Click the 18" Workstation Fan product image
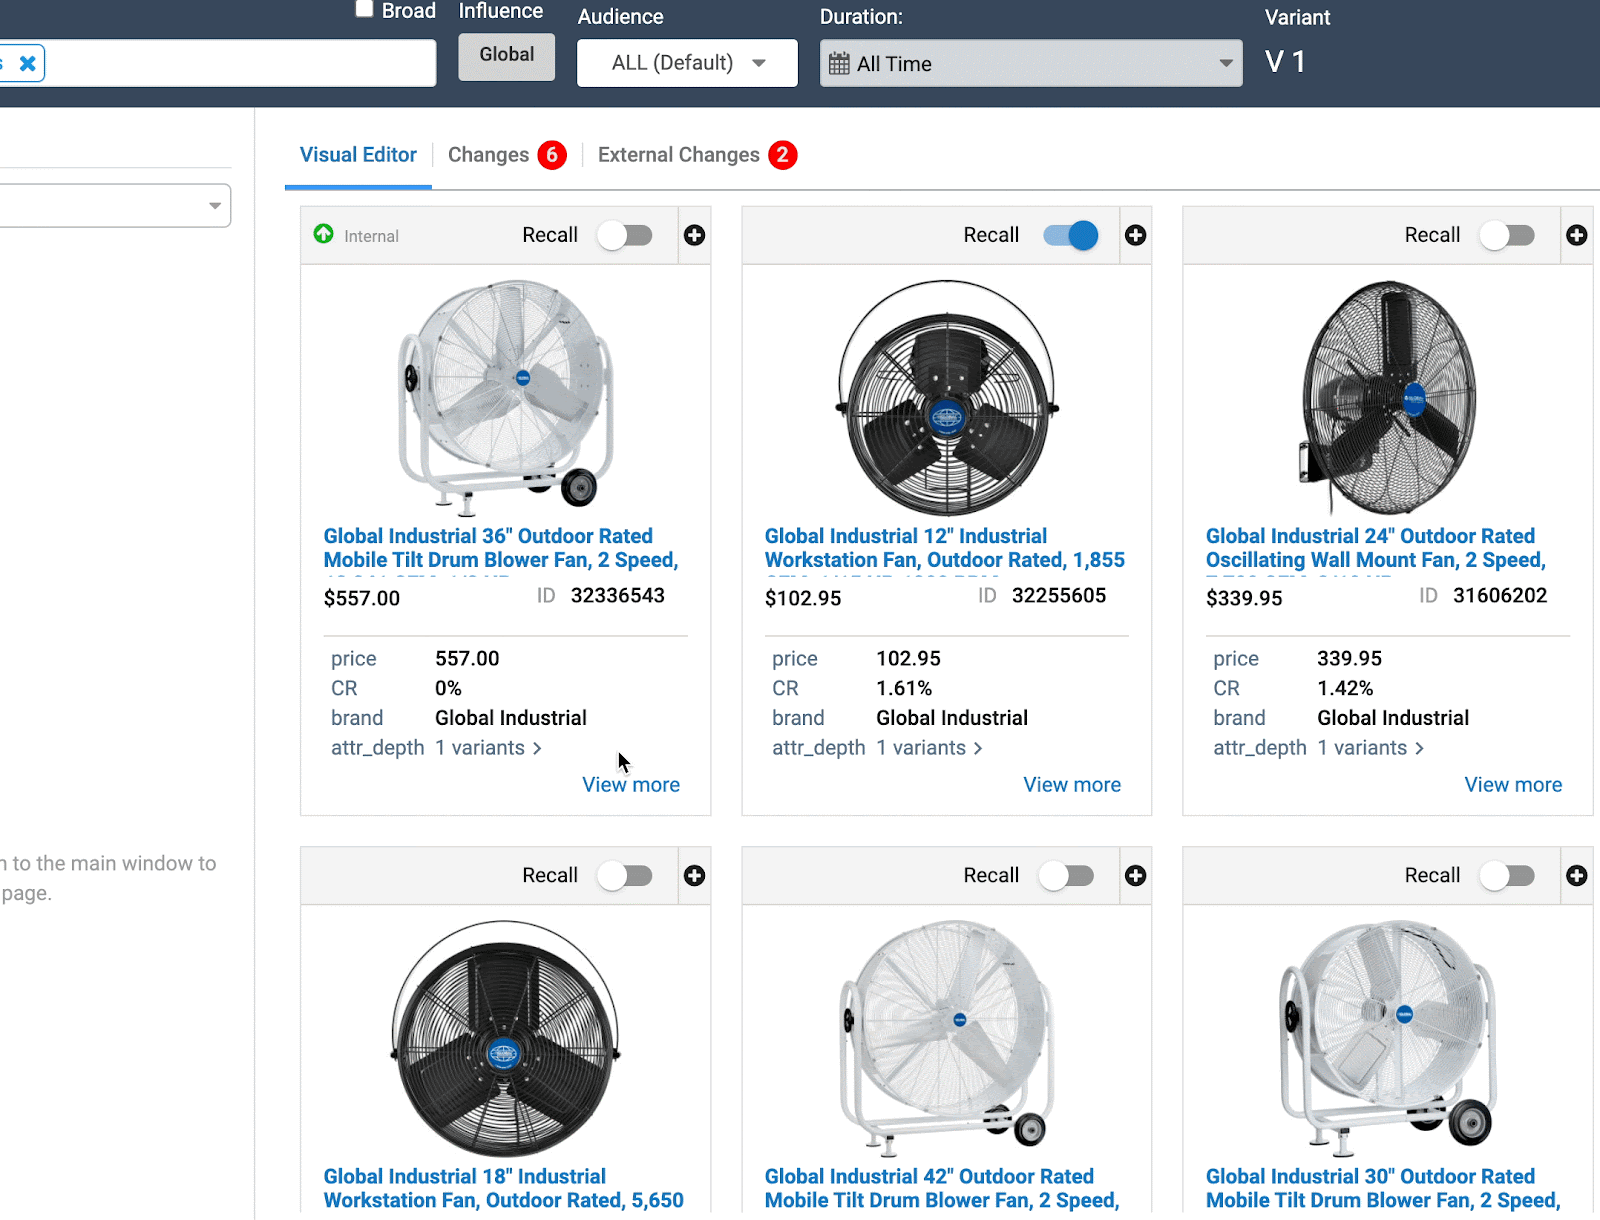Screen dimensions: 1600x1220 coord(506,1037)
